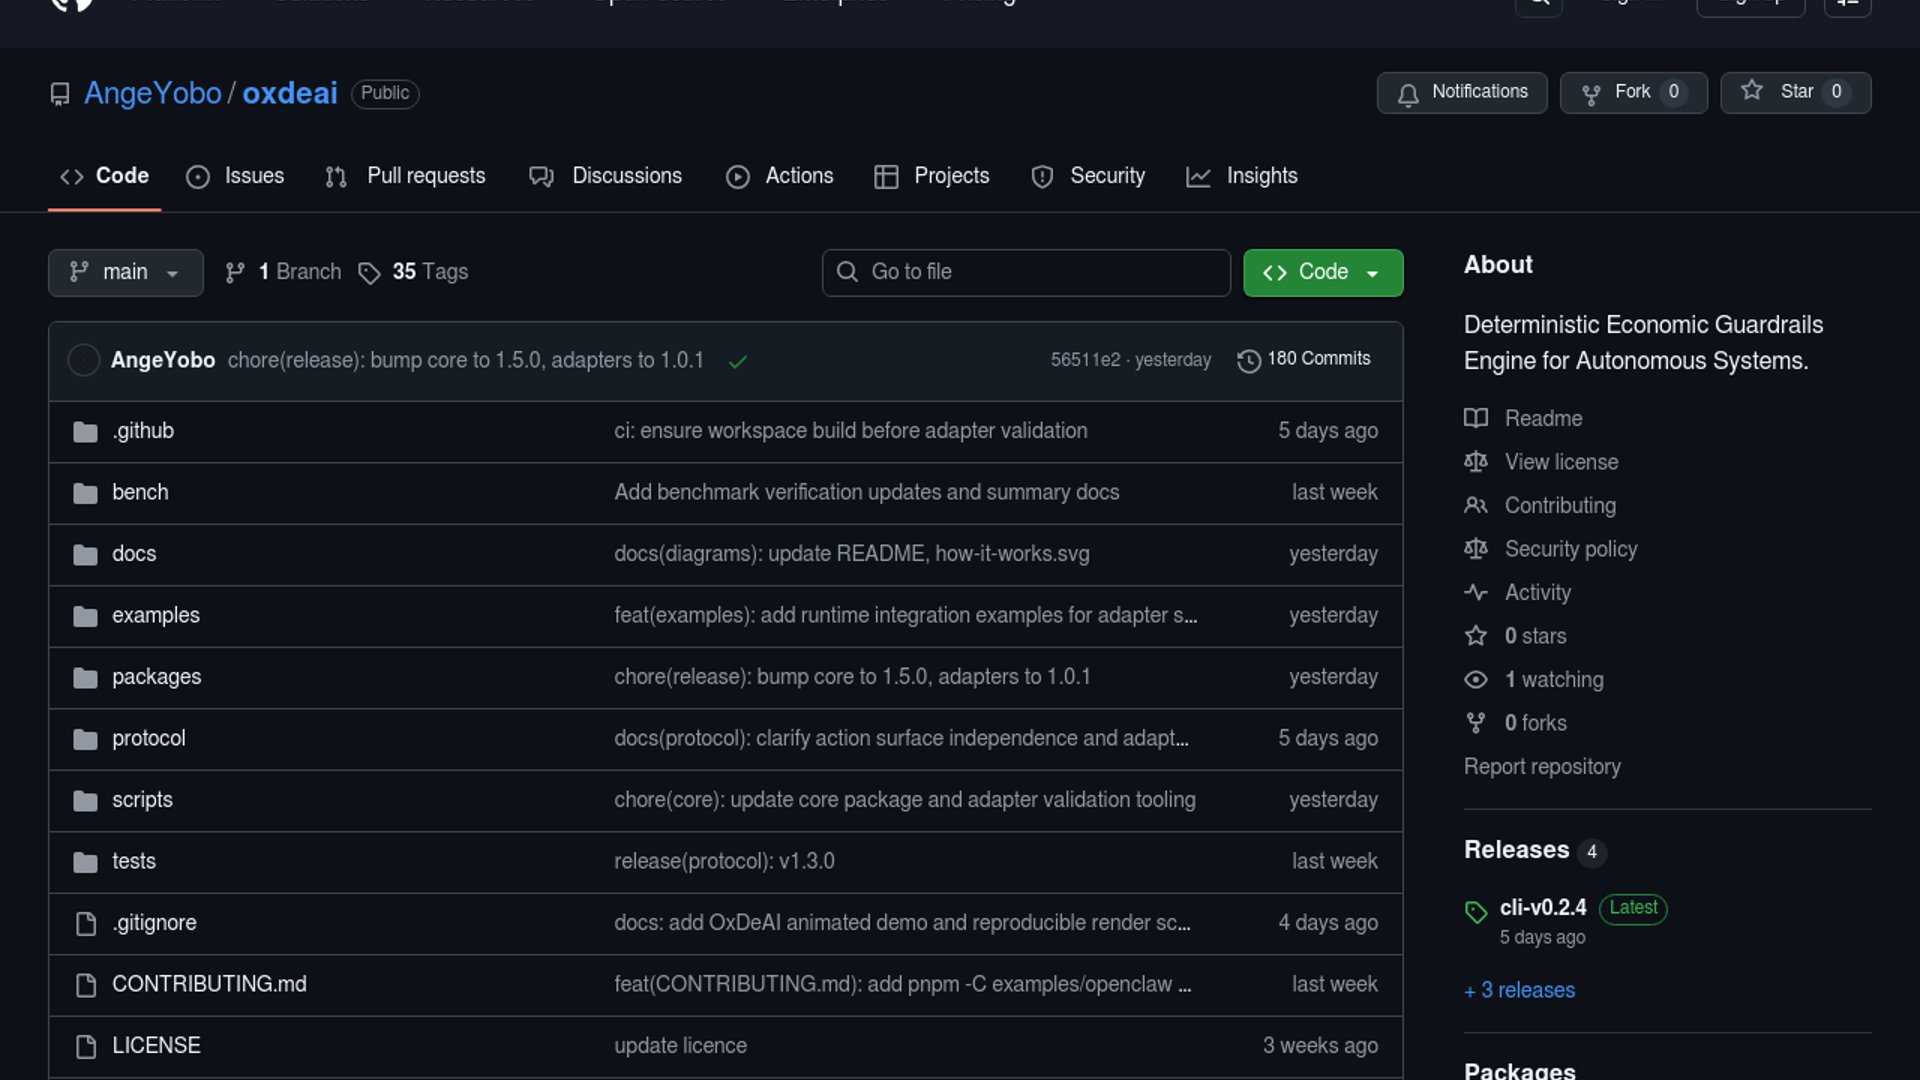This screenshot has width=1920, height=1080.
Task: Click the Notifications bell icon
Action: (1408, 94)
